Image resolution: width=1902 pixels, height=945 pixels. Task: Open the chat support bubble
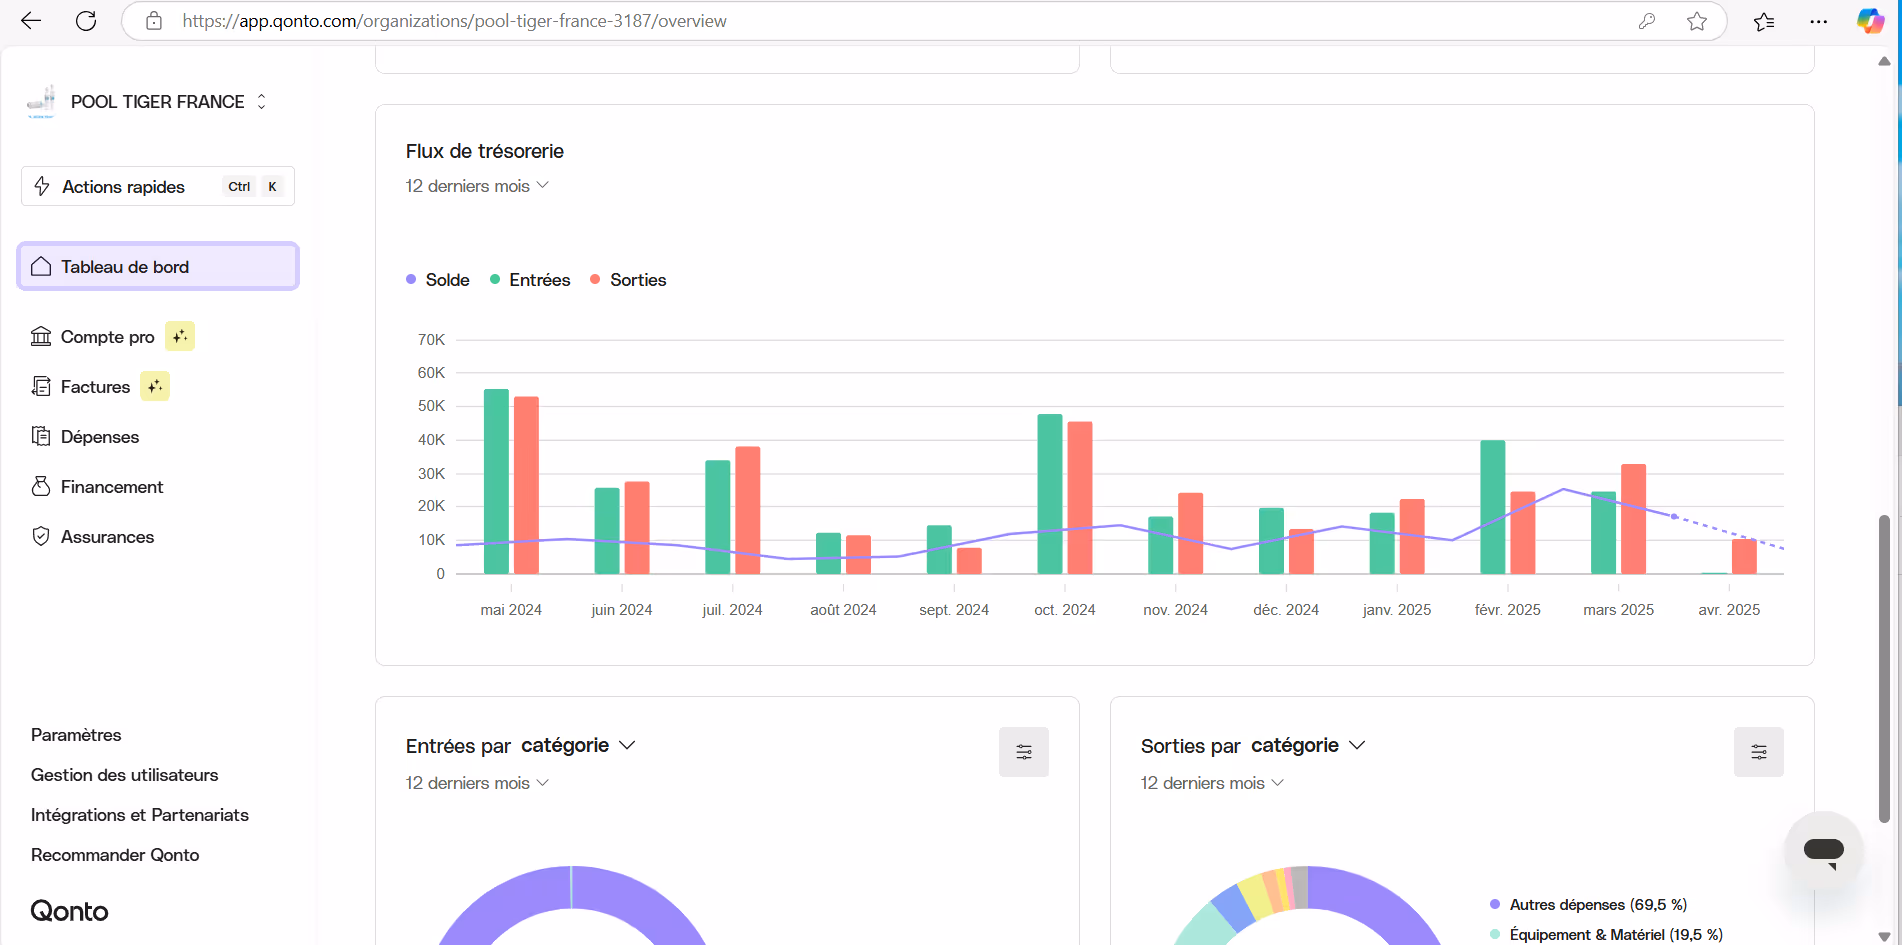coord(1824,851)
